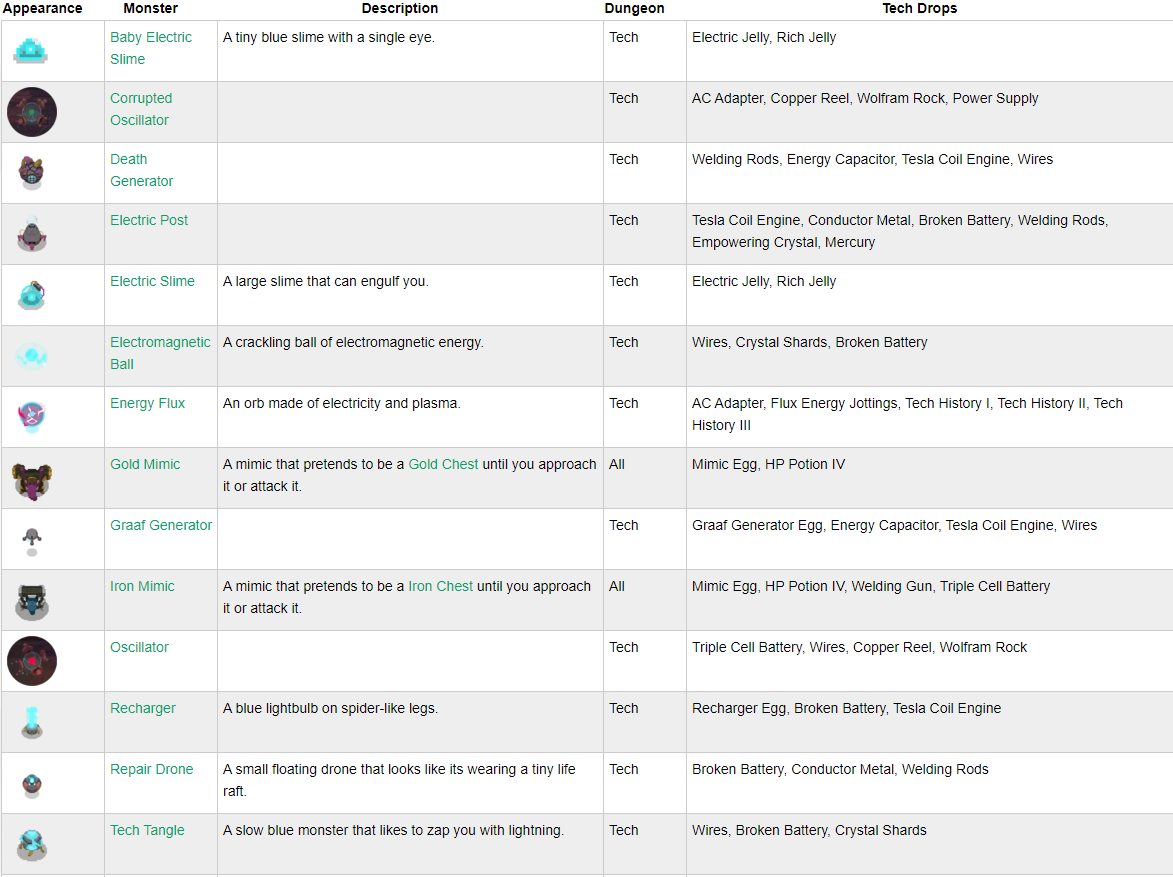Click the Corrupted Oscillator monster icon
1173x877 pixels.
point(32,111)
